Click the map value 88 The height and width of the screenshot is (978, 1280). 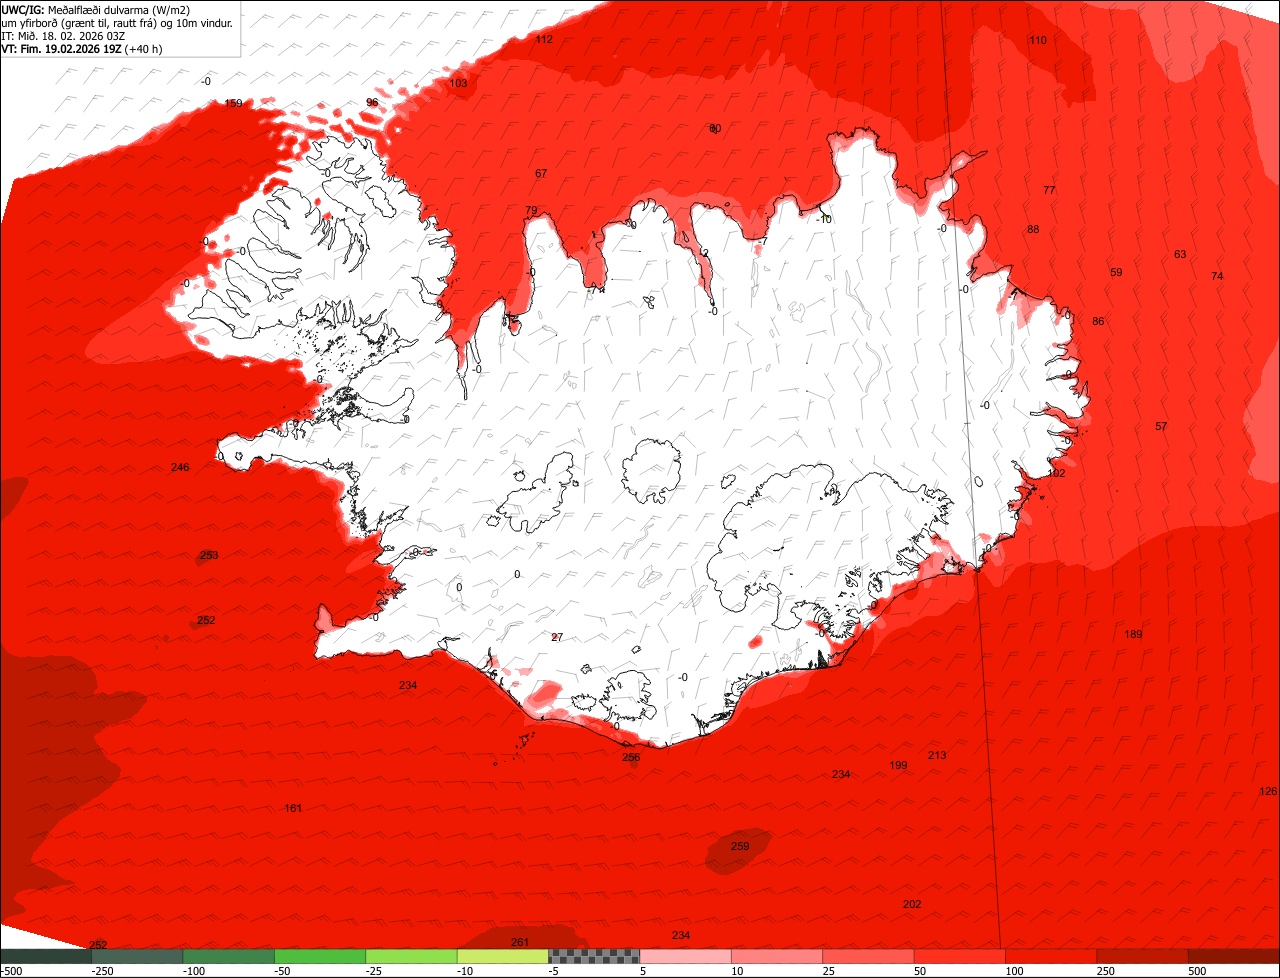coord(1033,229)
